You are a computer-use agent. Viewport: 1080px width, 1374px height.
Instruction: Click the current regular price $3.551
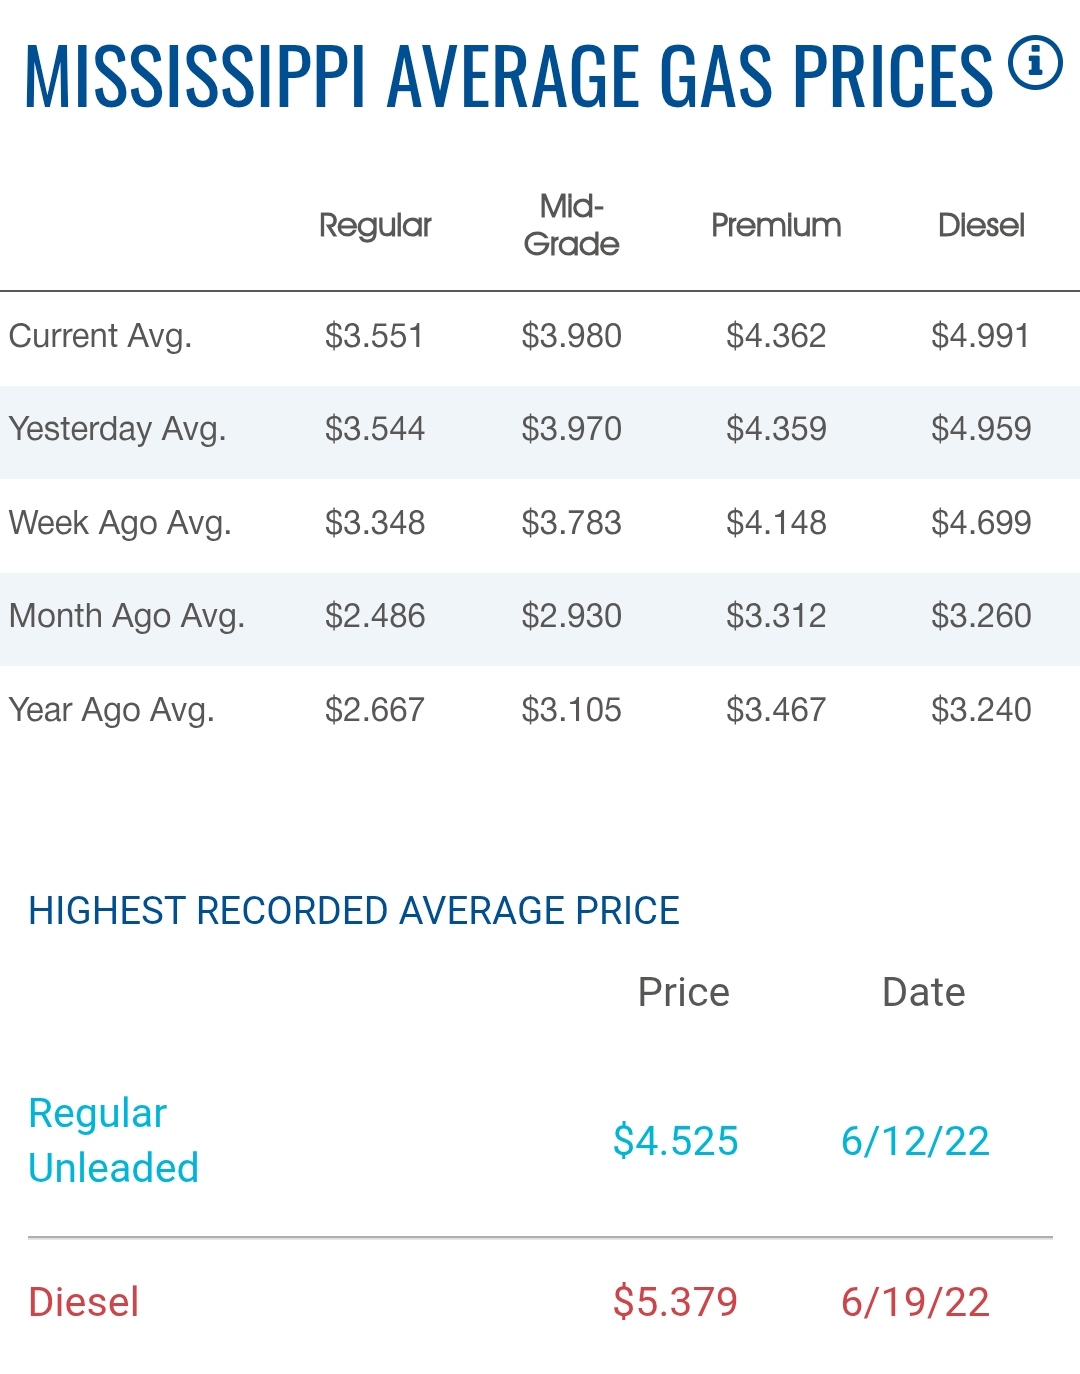(x=374, y=336)
